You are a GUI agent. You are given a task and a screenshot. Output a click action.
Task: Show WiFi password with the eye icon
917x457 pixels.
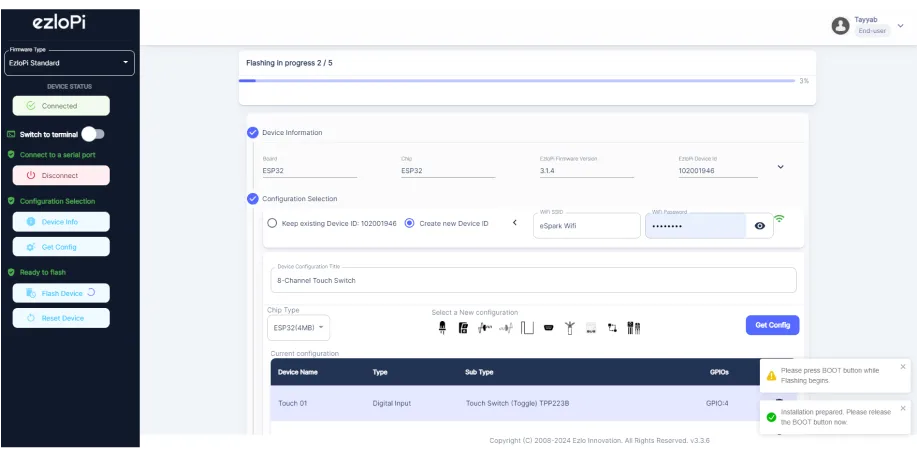point(760,226)
